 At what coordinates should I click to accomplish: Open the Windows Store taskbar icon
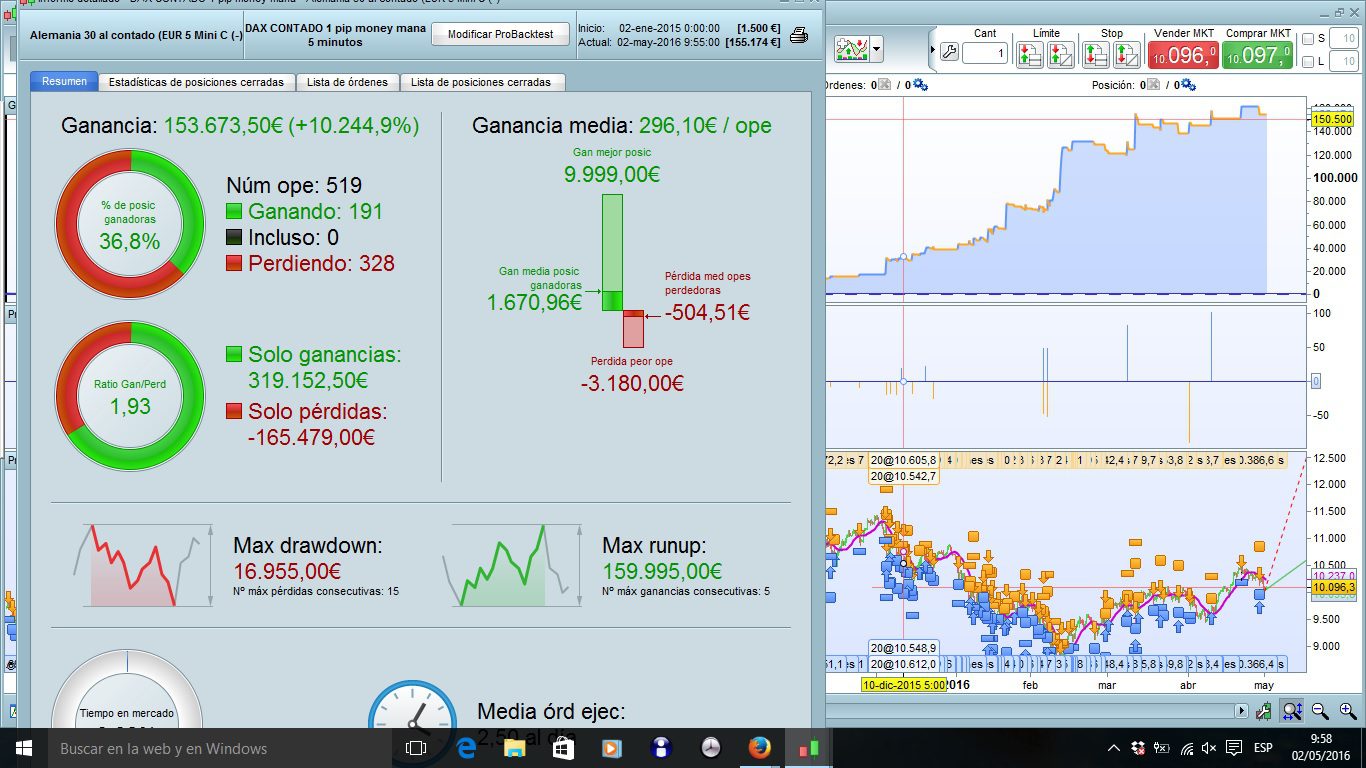click(563, 748)
